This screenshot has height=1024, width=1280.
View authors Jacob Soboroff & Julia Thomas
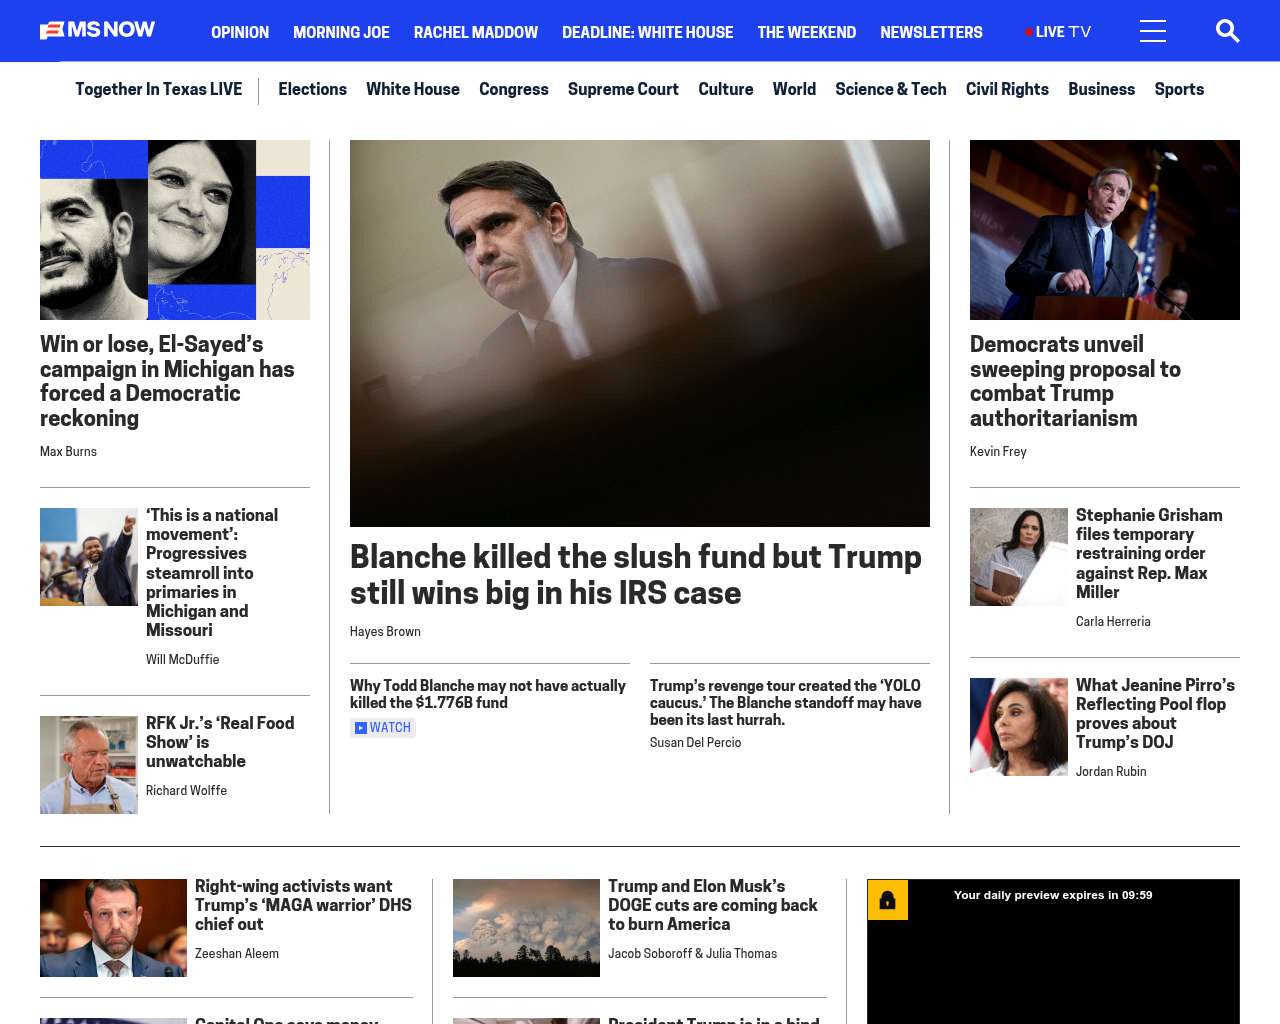692,954
